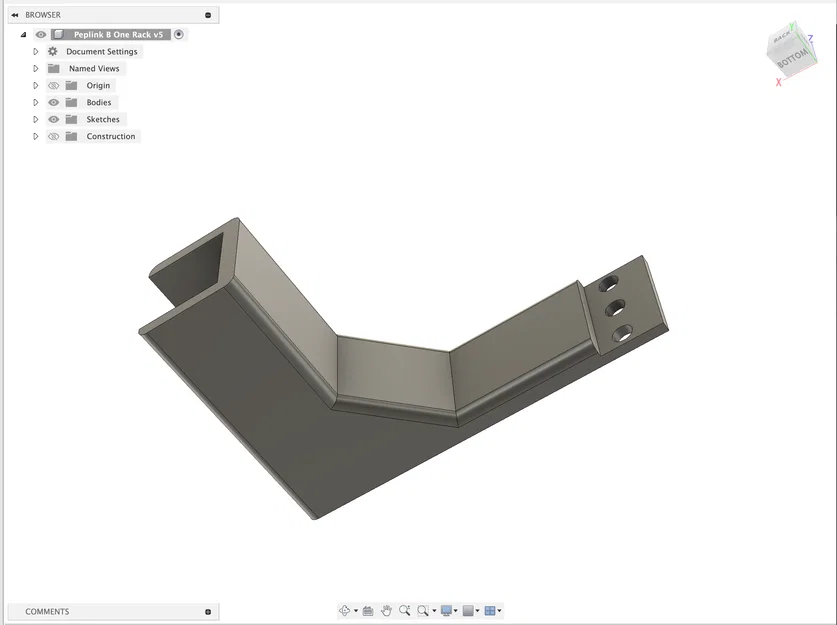Select the Orbit tool in the navigation bar
Image resolution: width=837 pixels, height=625 pixels.
(345, 610)
